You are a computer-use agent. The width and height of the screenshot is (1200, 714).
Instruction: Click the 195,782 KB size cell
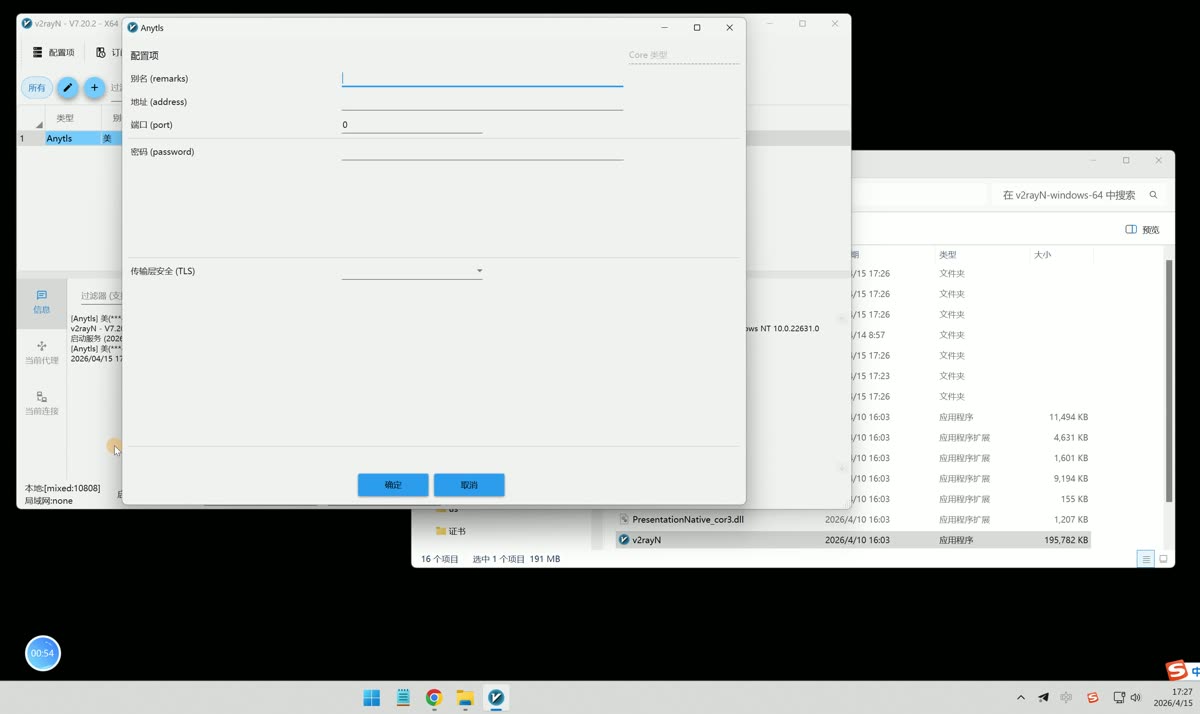click(1065, 540)
